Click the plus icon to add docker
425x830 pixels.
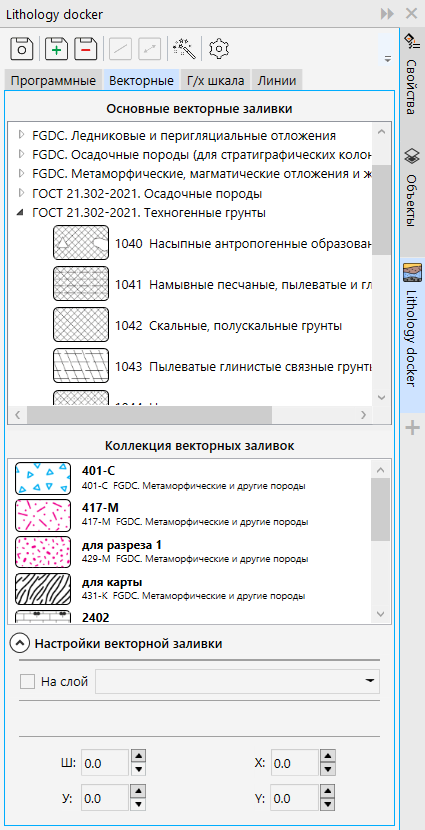pyautogui.click(x=412, y=429)
